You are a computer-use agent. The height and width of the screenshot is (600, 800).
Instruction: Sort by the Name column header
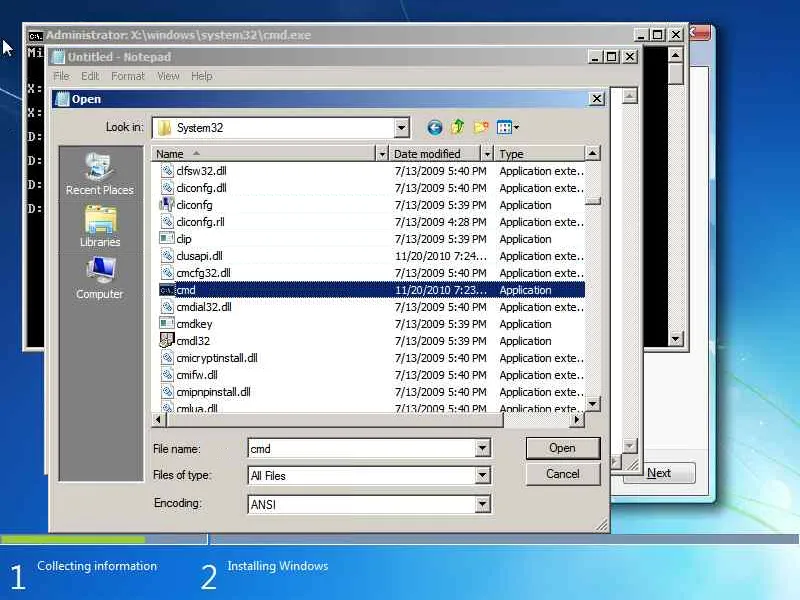(x=263, y=154)
